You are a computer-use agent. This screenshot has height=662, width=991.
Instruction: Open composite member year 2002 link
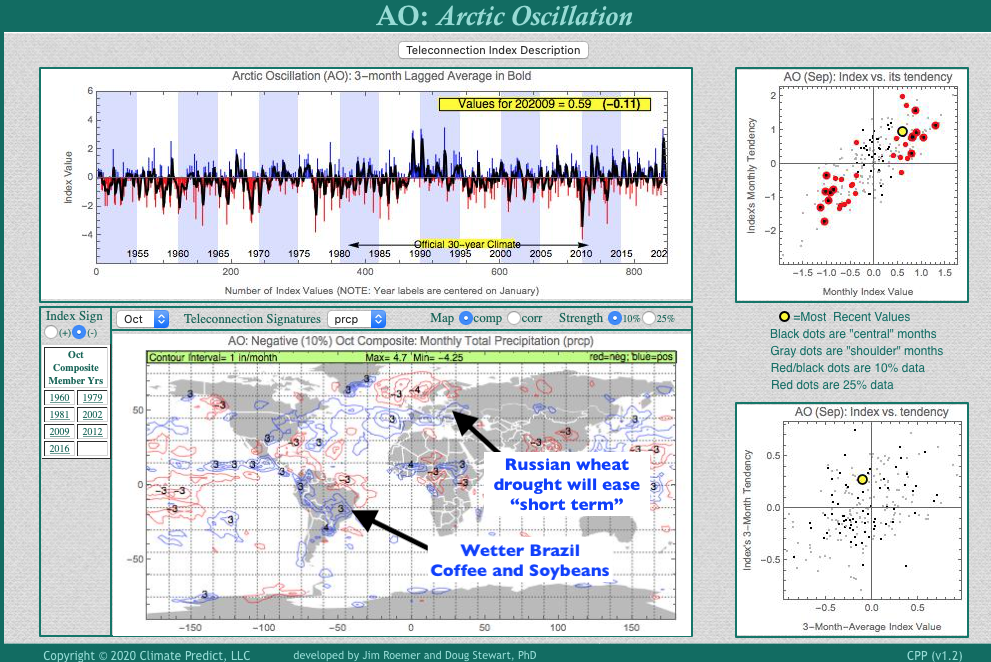click(x=92, y=415)
